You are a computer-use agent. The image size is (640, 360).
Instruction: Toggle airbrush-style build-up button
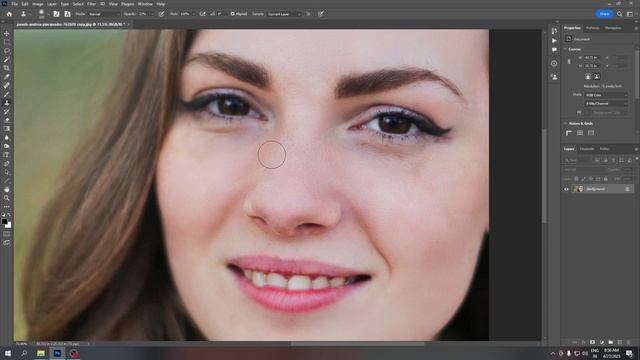click(202, 14)
